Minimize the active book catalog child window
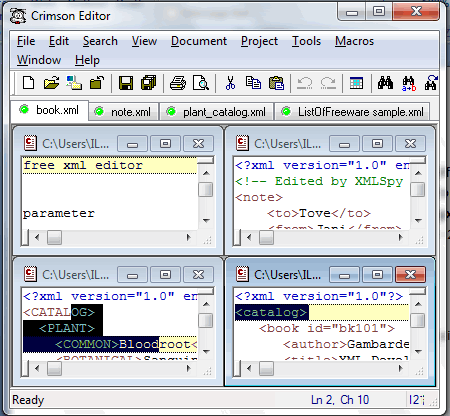Viewport: 450px width, 416px height. click(344, 275)
